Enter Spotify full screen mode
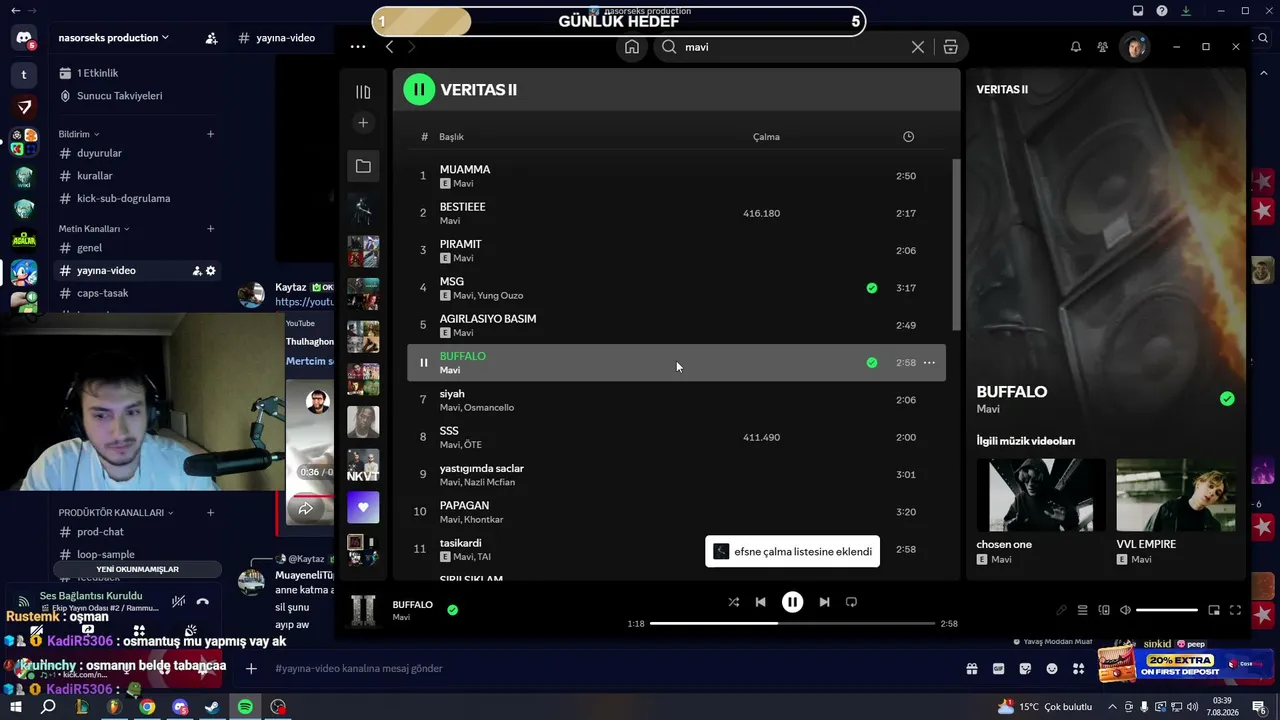Screen dimensions: 1280x720 click(x=1236, y=610)
